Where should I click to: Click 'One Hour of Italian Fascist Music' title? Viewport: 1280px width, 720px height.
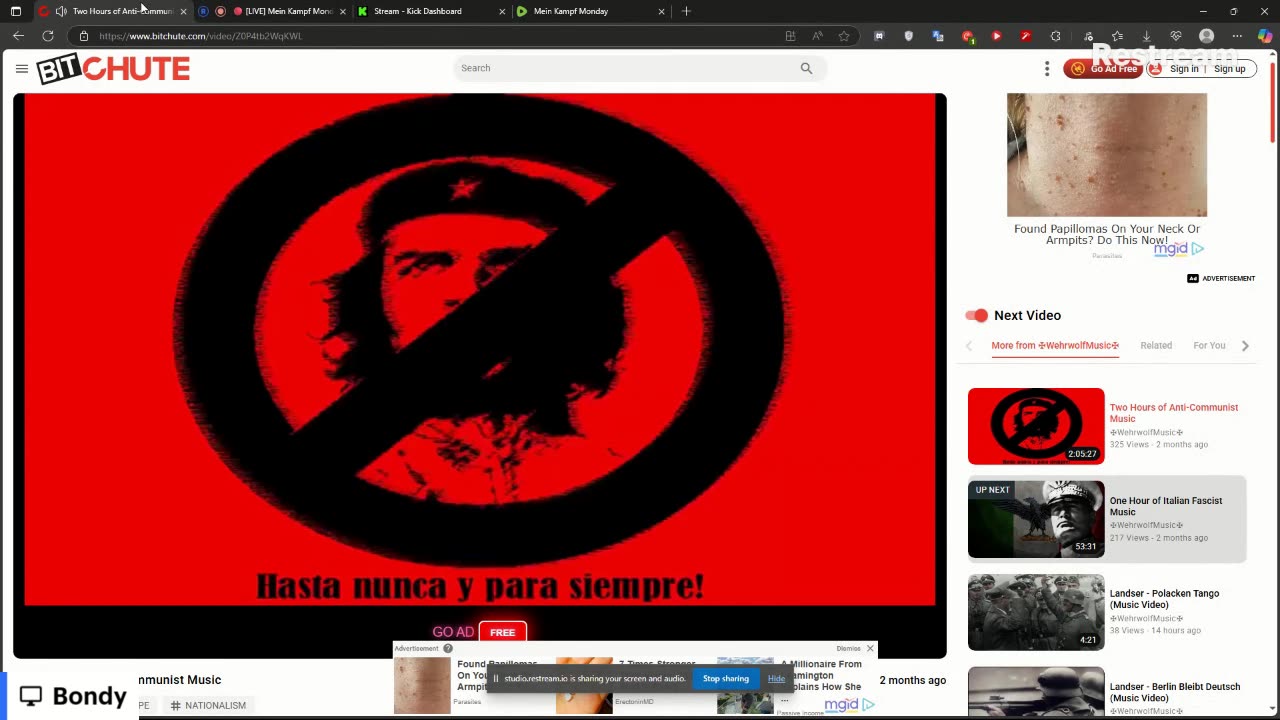click(1165, 506)
